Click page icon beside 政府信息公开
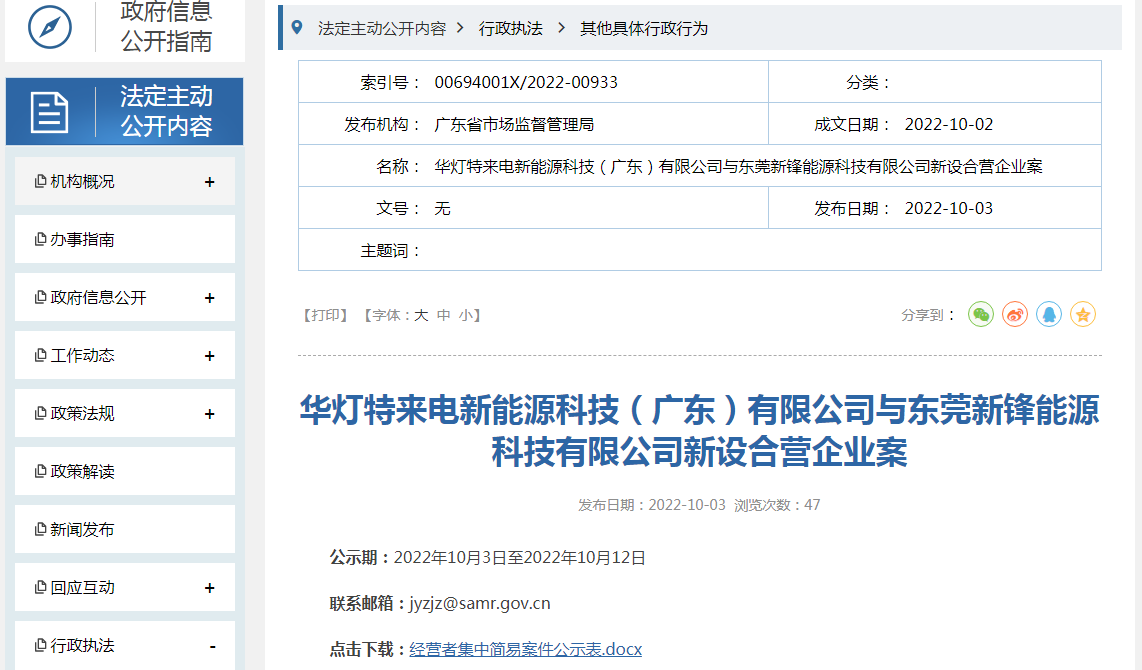 click(41, 297)
